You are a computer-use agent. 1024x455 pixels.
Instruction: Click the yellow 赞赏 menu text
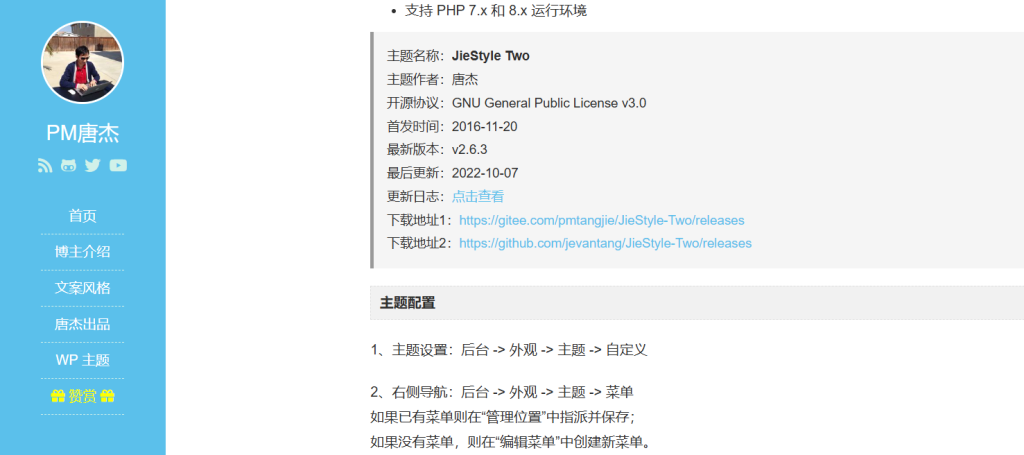[82, 397]
